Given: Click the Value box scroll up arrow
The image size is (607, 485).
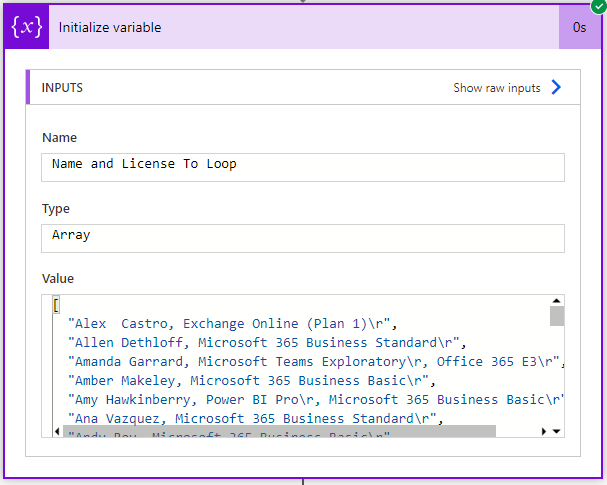Looking at the screenshot, I should click(556, 300).
